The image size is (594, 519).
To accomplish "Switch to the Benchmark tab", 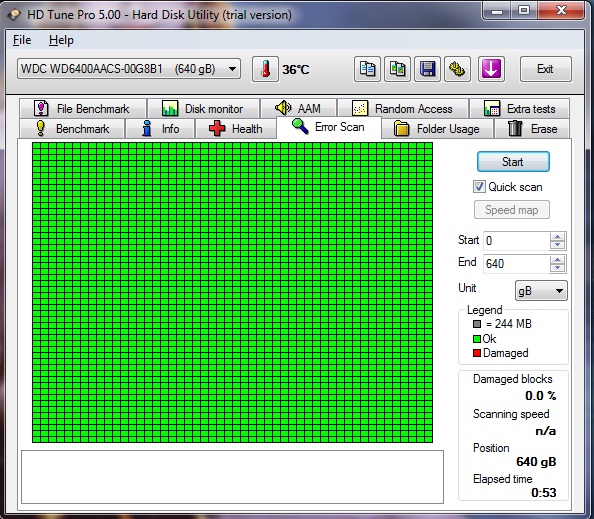I will (72, 129).
